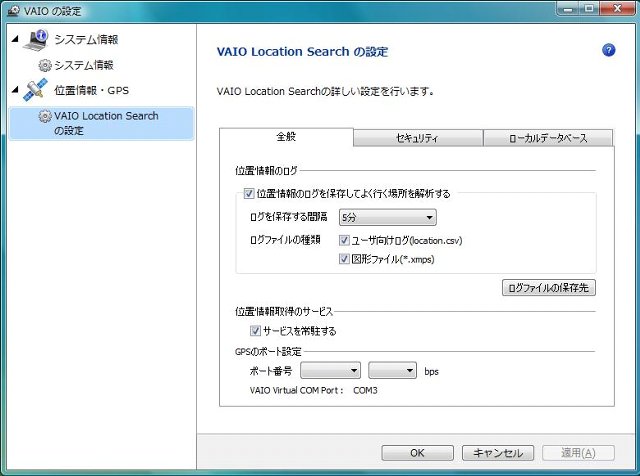The width and height of the screenshot is (640, 476).
Task: Click the システム情報 laptop info icon
Action: (36, 40)
